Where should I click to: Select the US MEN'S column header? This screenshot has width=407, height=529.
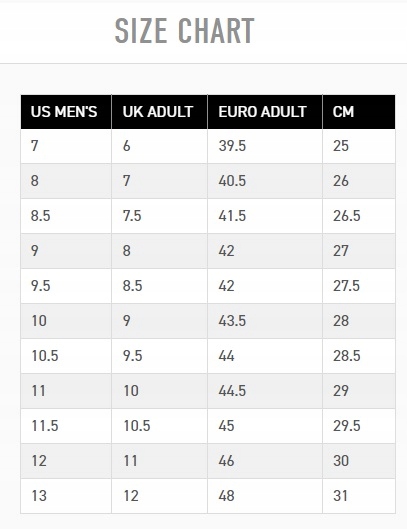[x=66, y=112]
